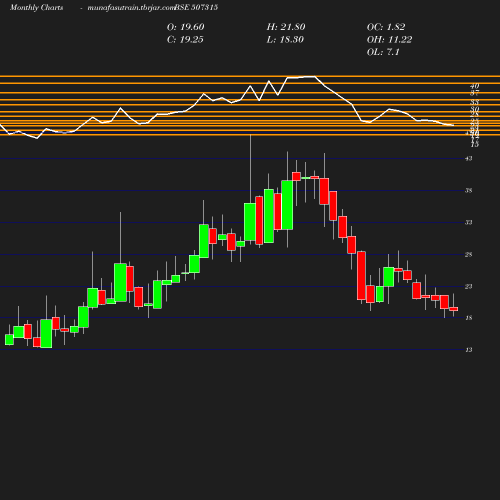Click the 43 price axis label

coord(469,159)
